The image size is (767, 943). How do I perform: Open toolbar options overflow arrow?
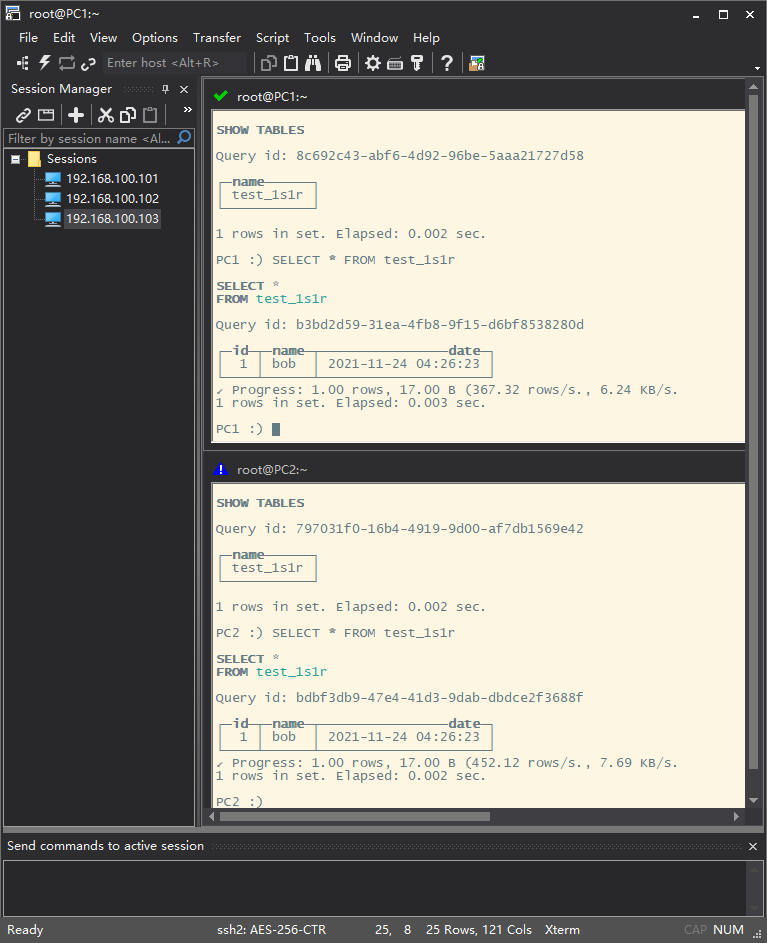point(757,68)
